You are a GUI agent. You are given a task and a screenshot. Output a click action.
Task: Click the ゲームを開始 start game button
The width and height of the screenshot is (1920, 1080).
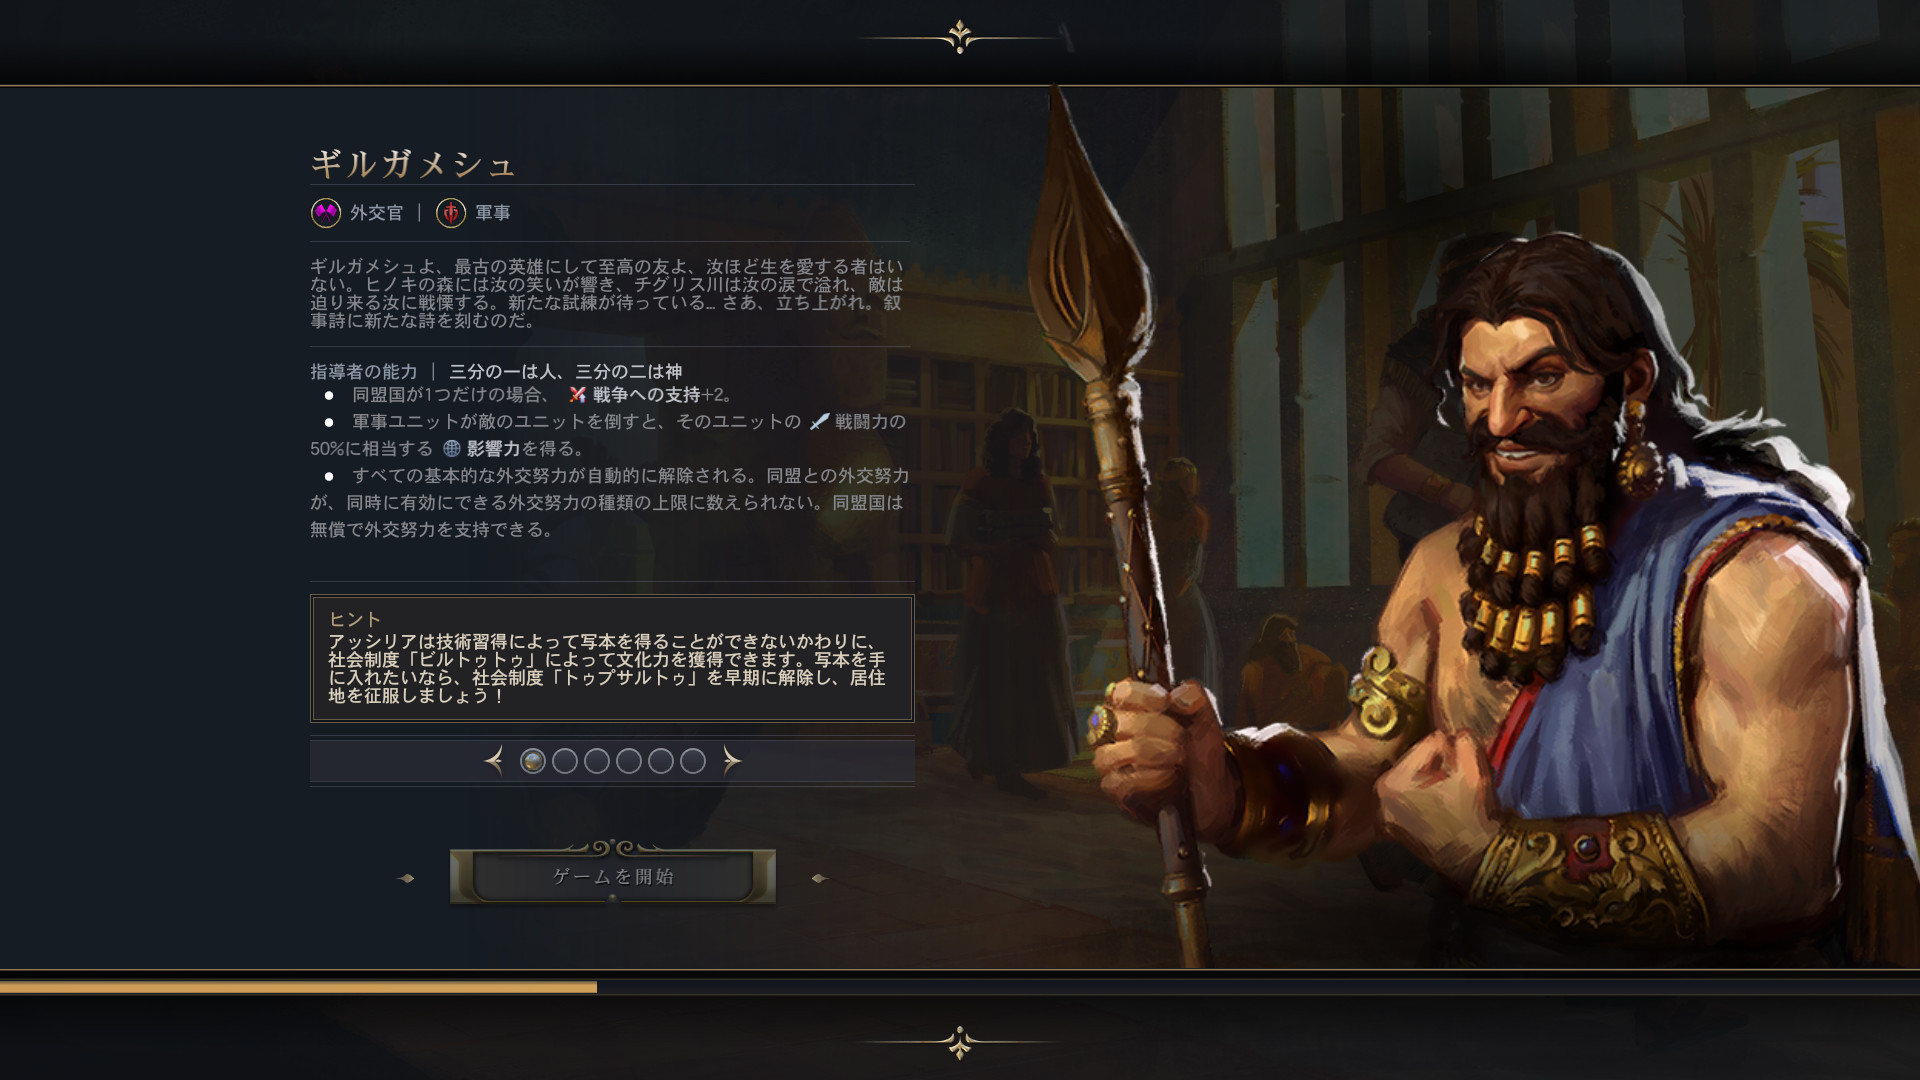coord(613,877)
